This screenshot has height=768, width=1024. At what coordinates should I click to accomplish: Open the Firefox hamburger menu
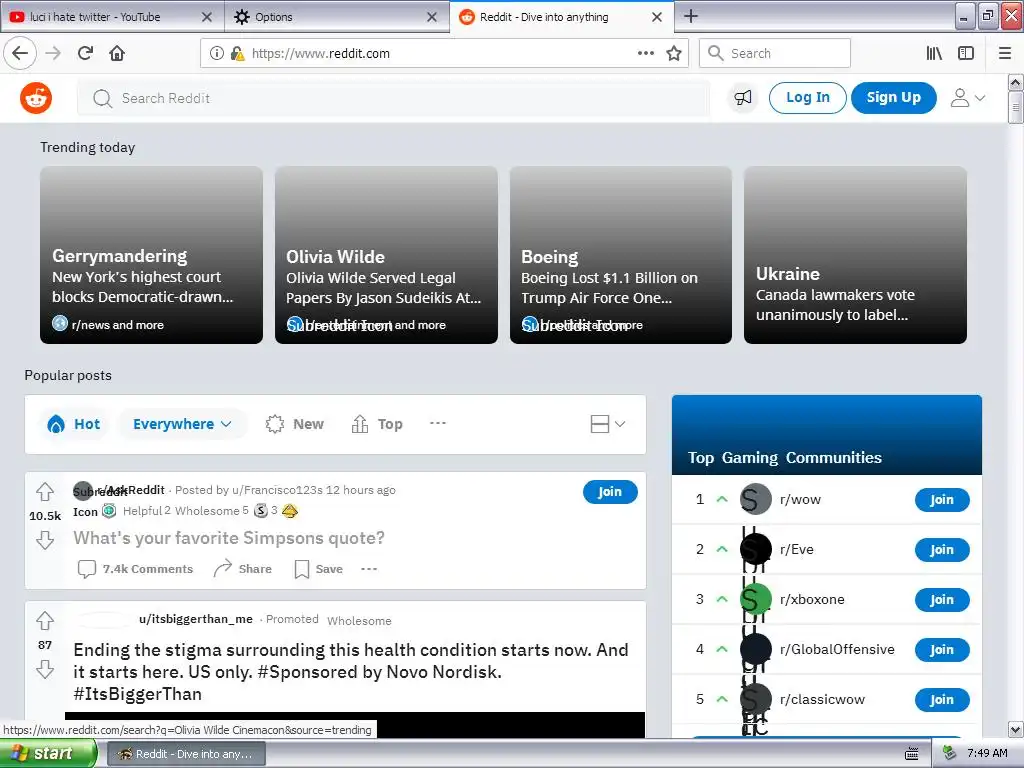[x=1005, y=54]
